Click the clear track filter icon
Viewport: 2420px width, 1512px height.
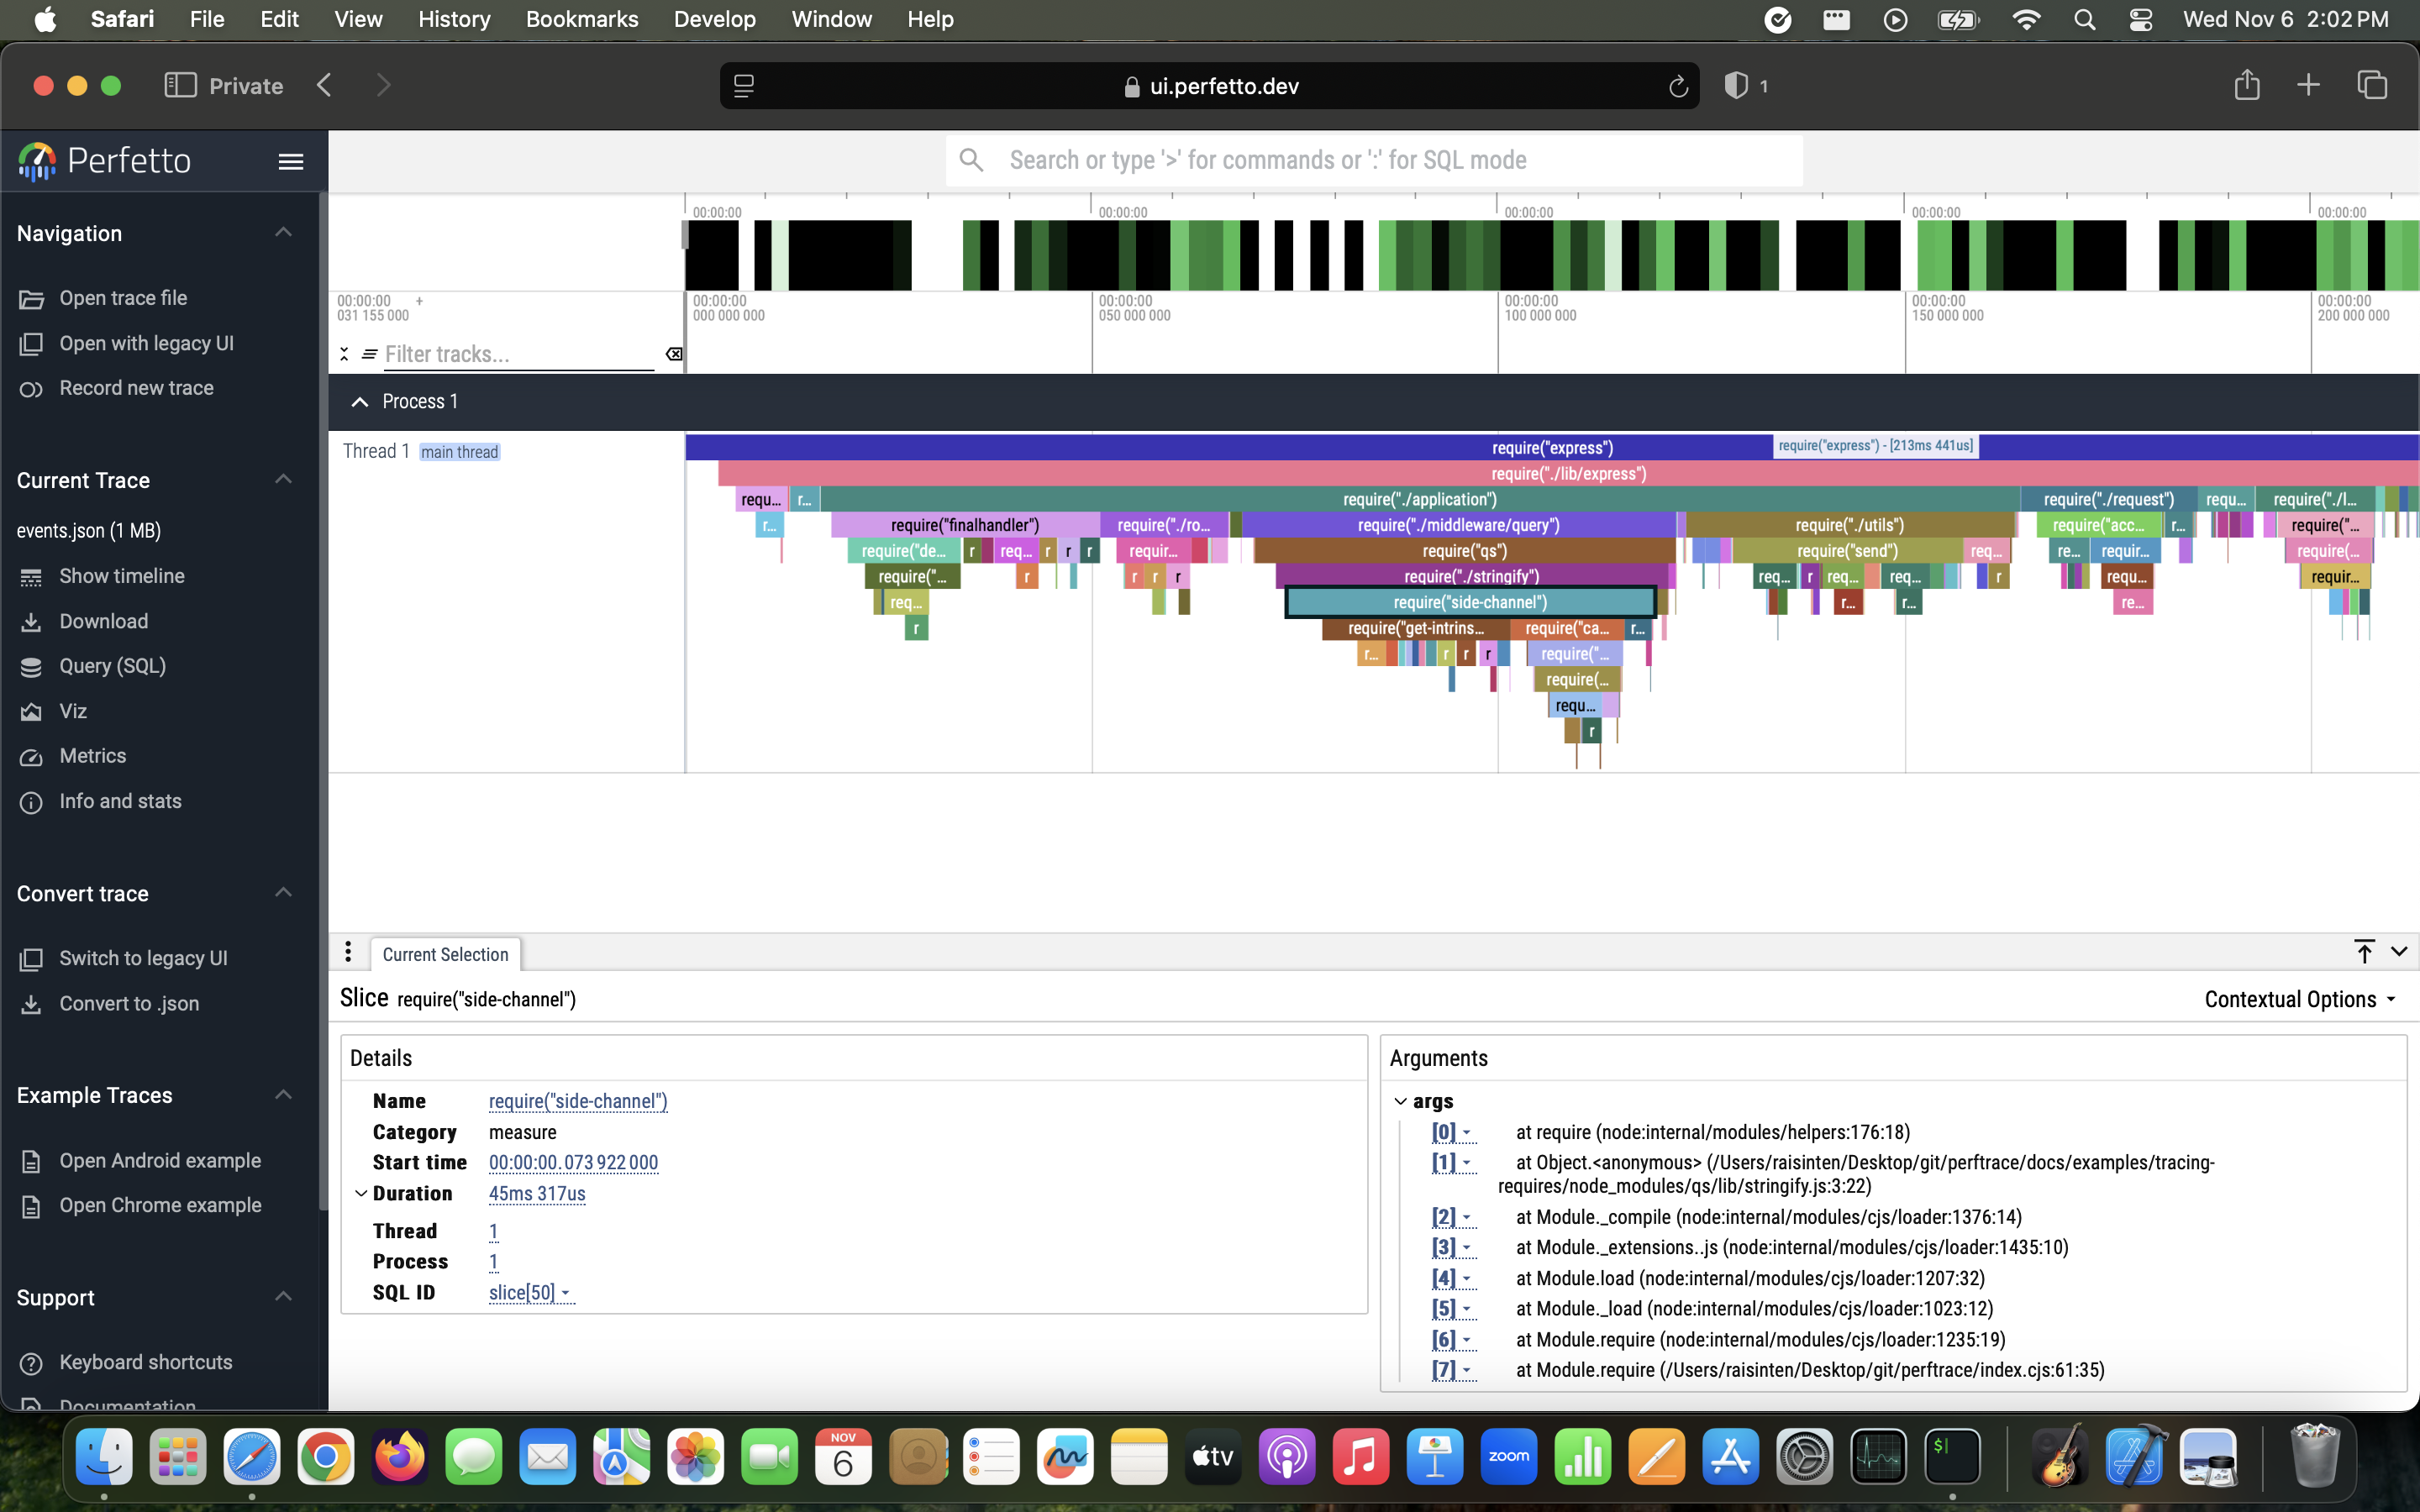[674, 354]
